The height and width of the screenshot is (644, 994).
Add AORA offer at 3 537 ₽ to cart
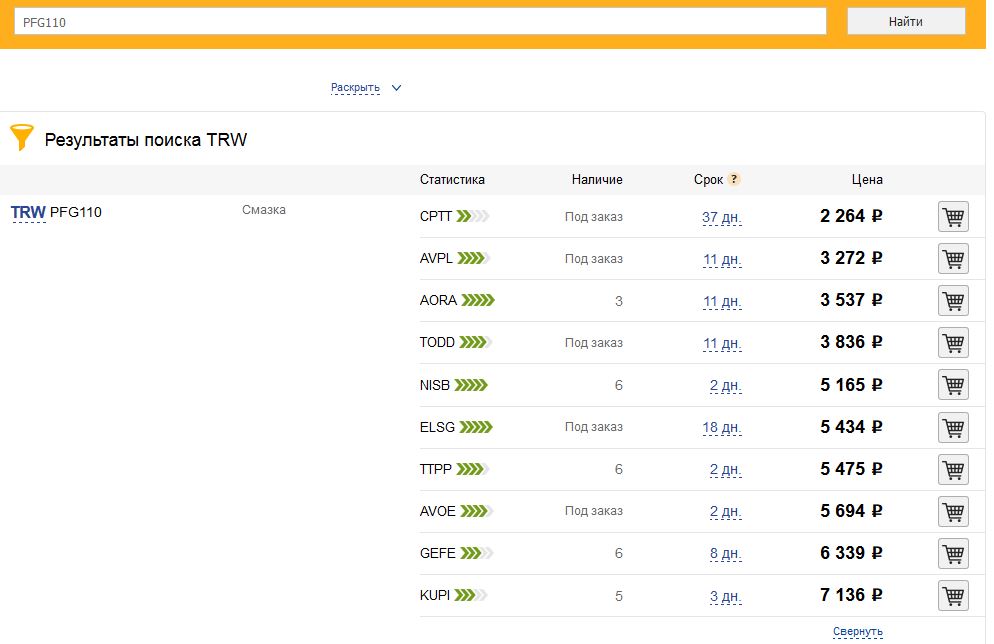[953, 300]
